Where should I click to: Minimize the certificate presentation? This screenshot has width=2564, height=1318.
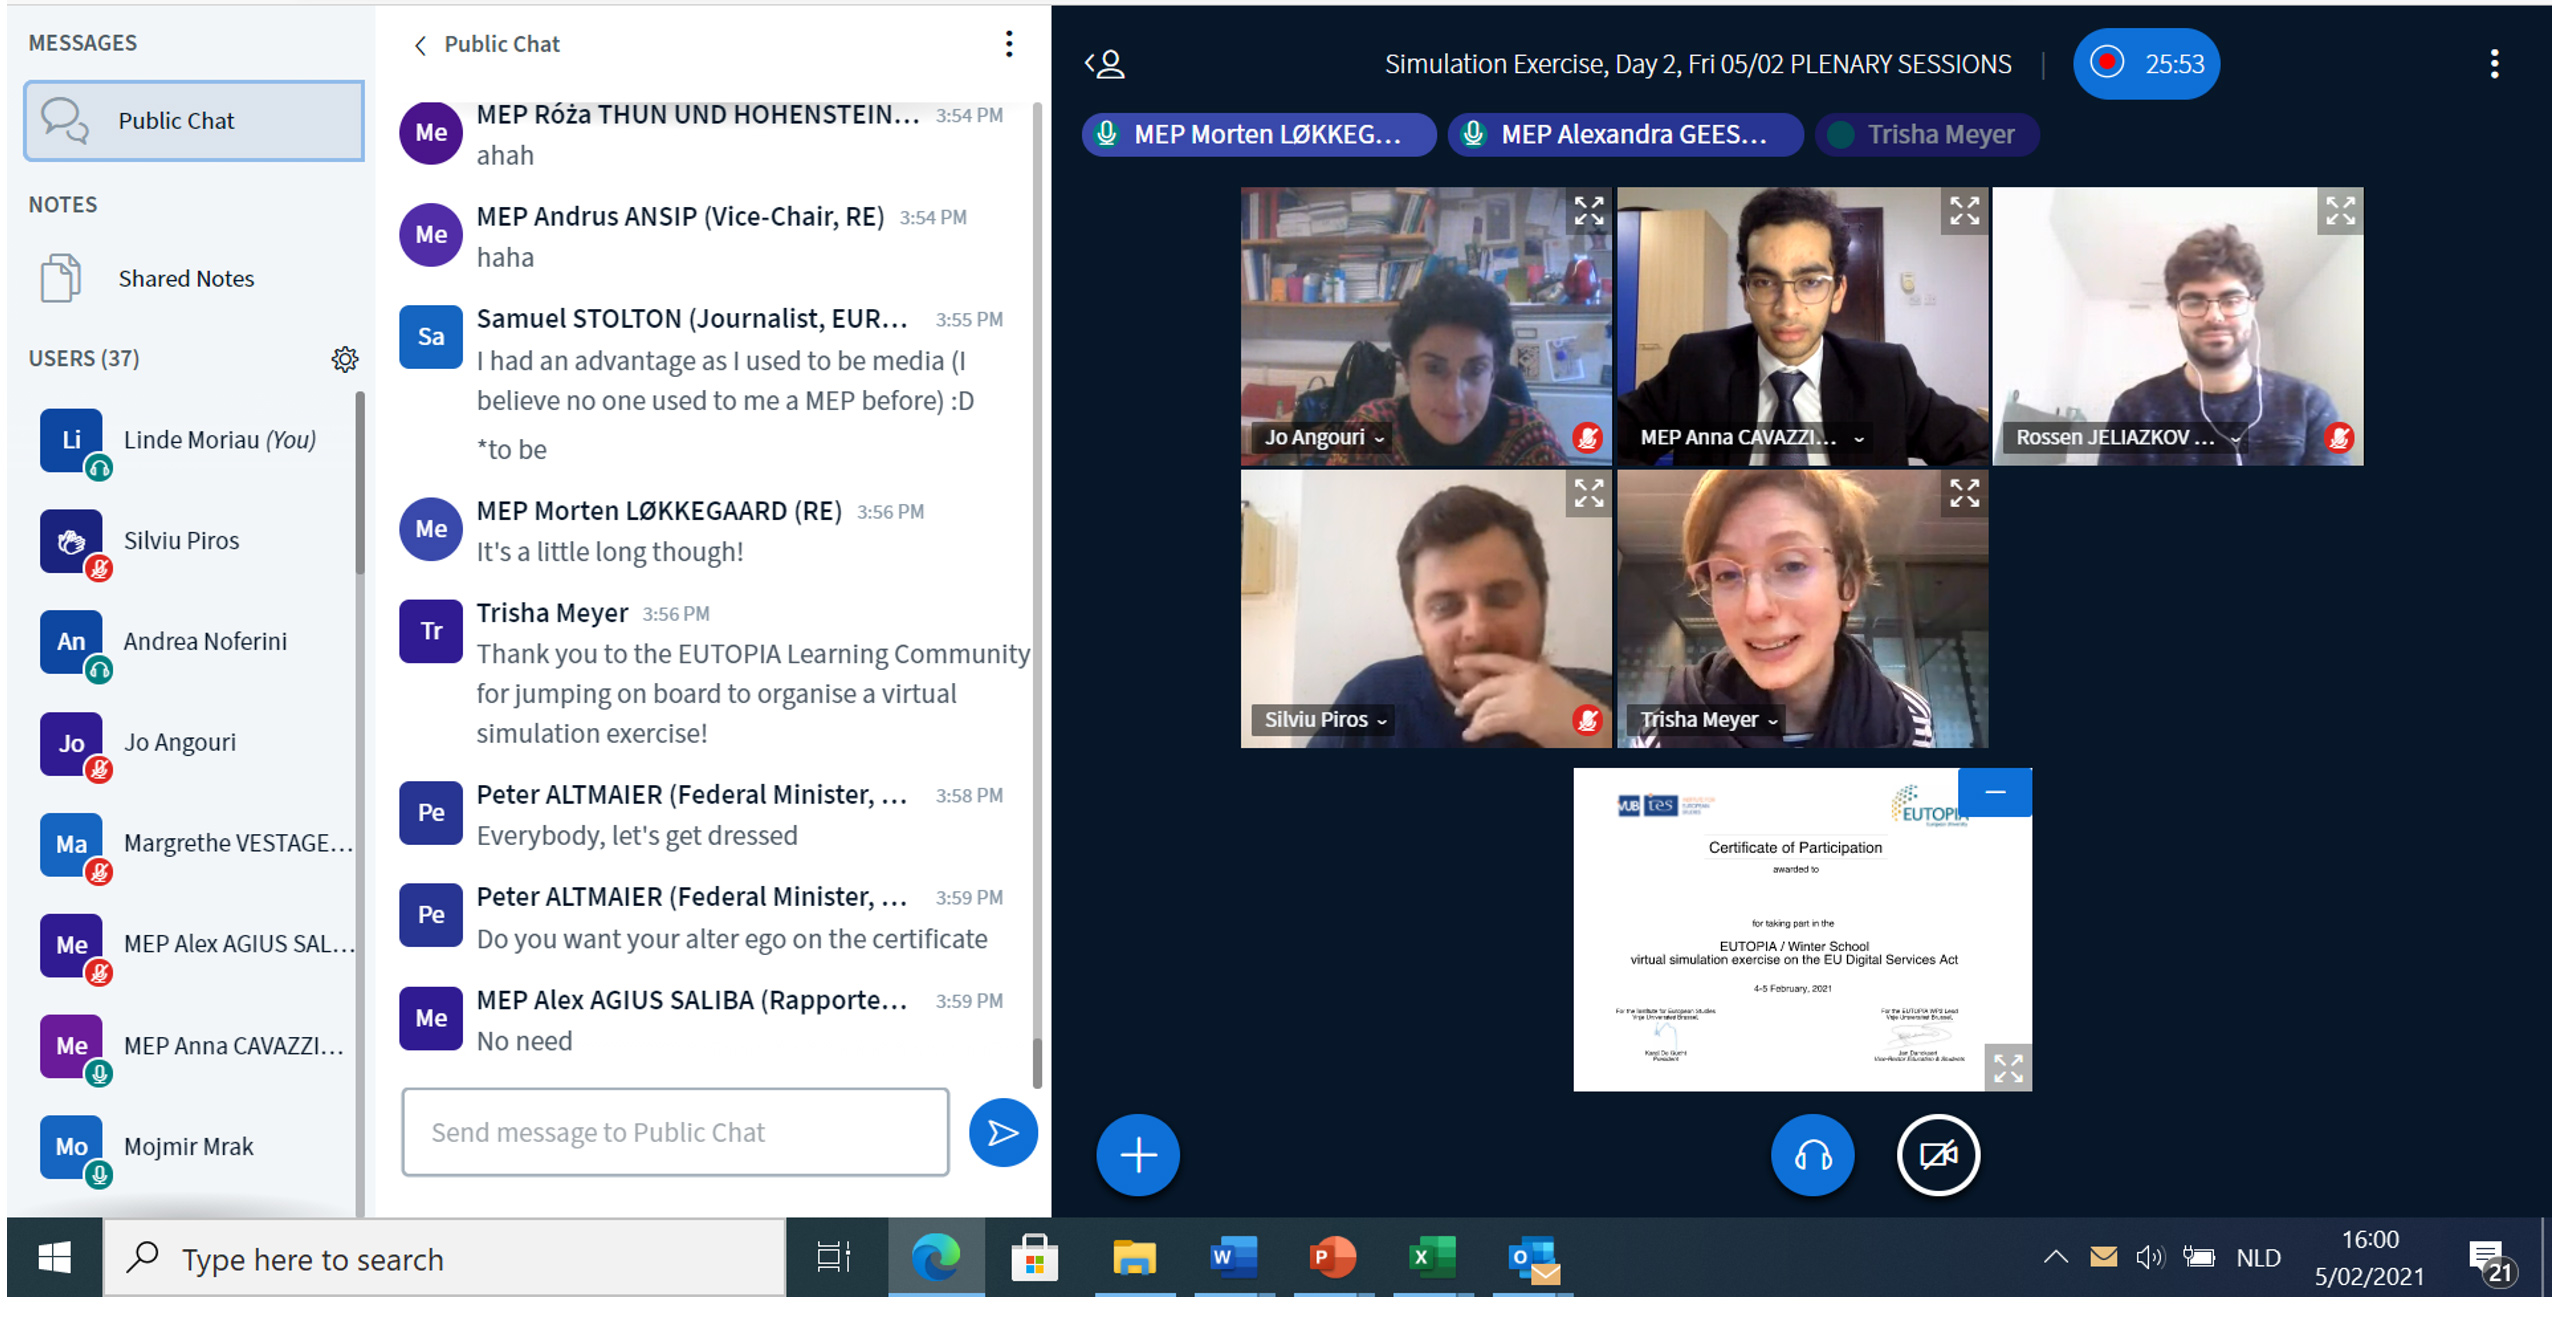tap(1994, 792)
